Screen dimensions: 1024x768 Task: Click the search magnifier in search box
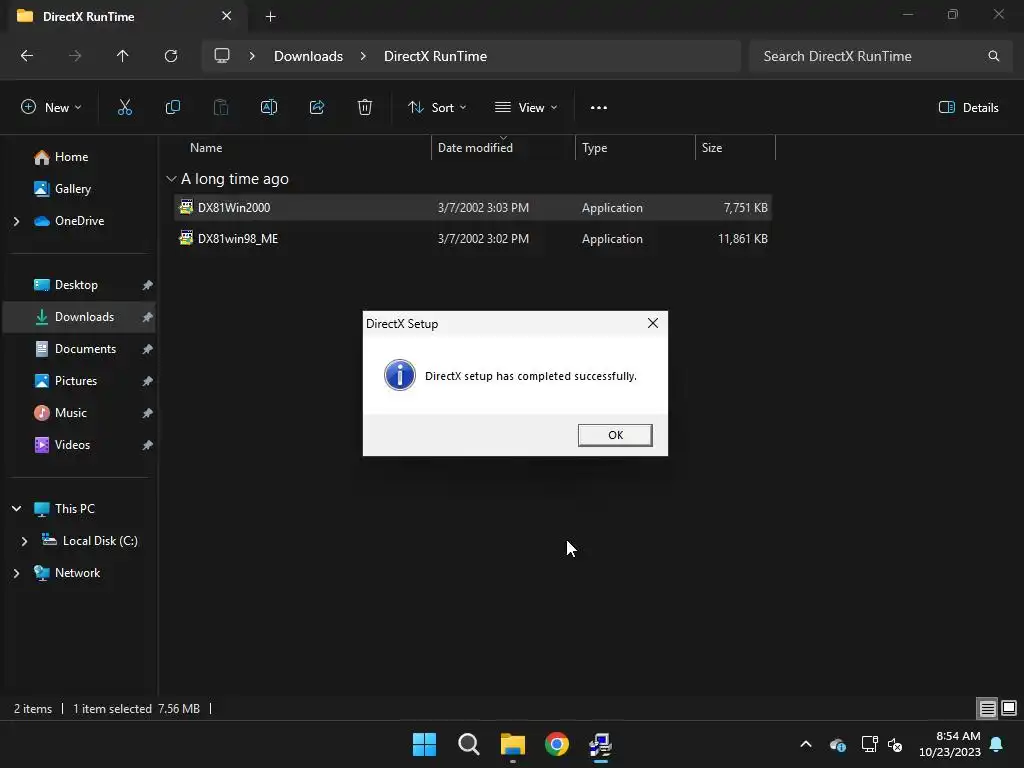993,56
